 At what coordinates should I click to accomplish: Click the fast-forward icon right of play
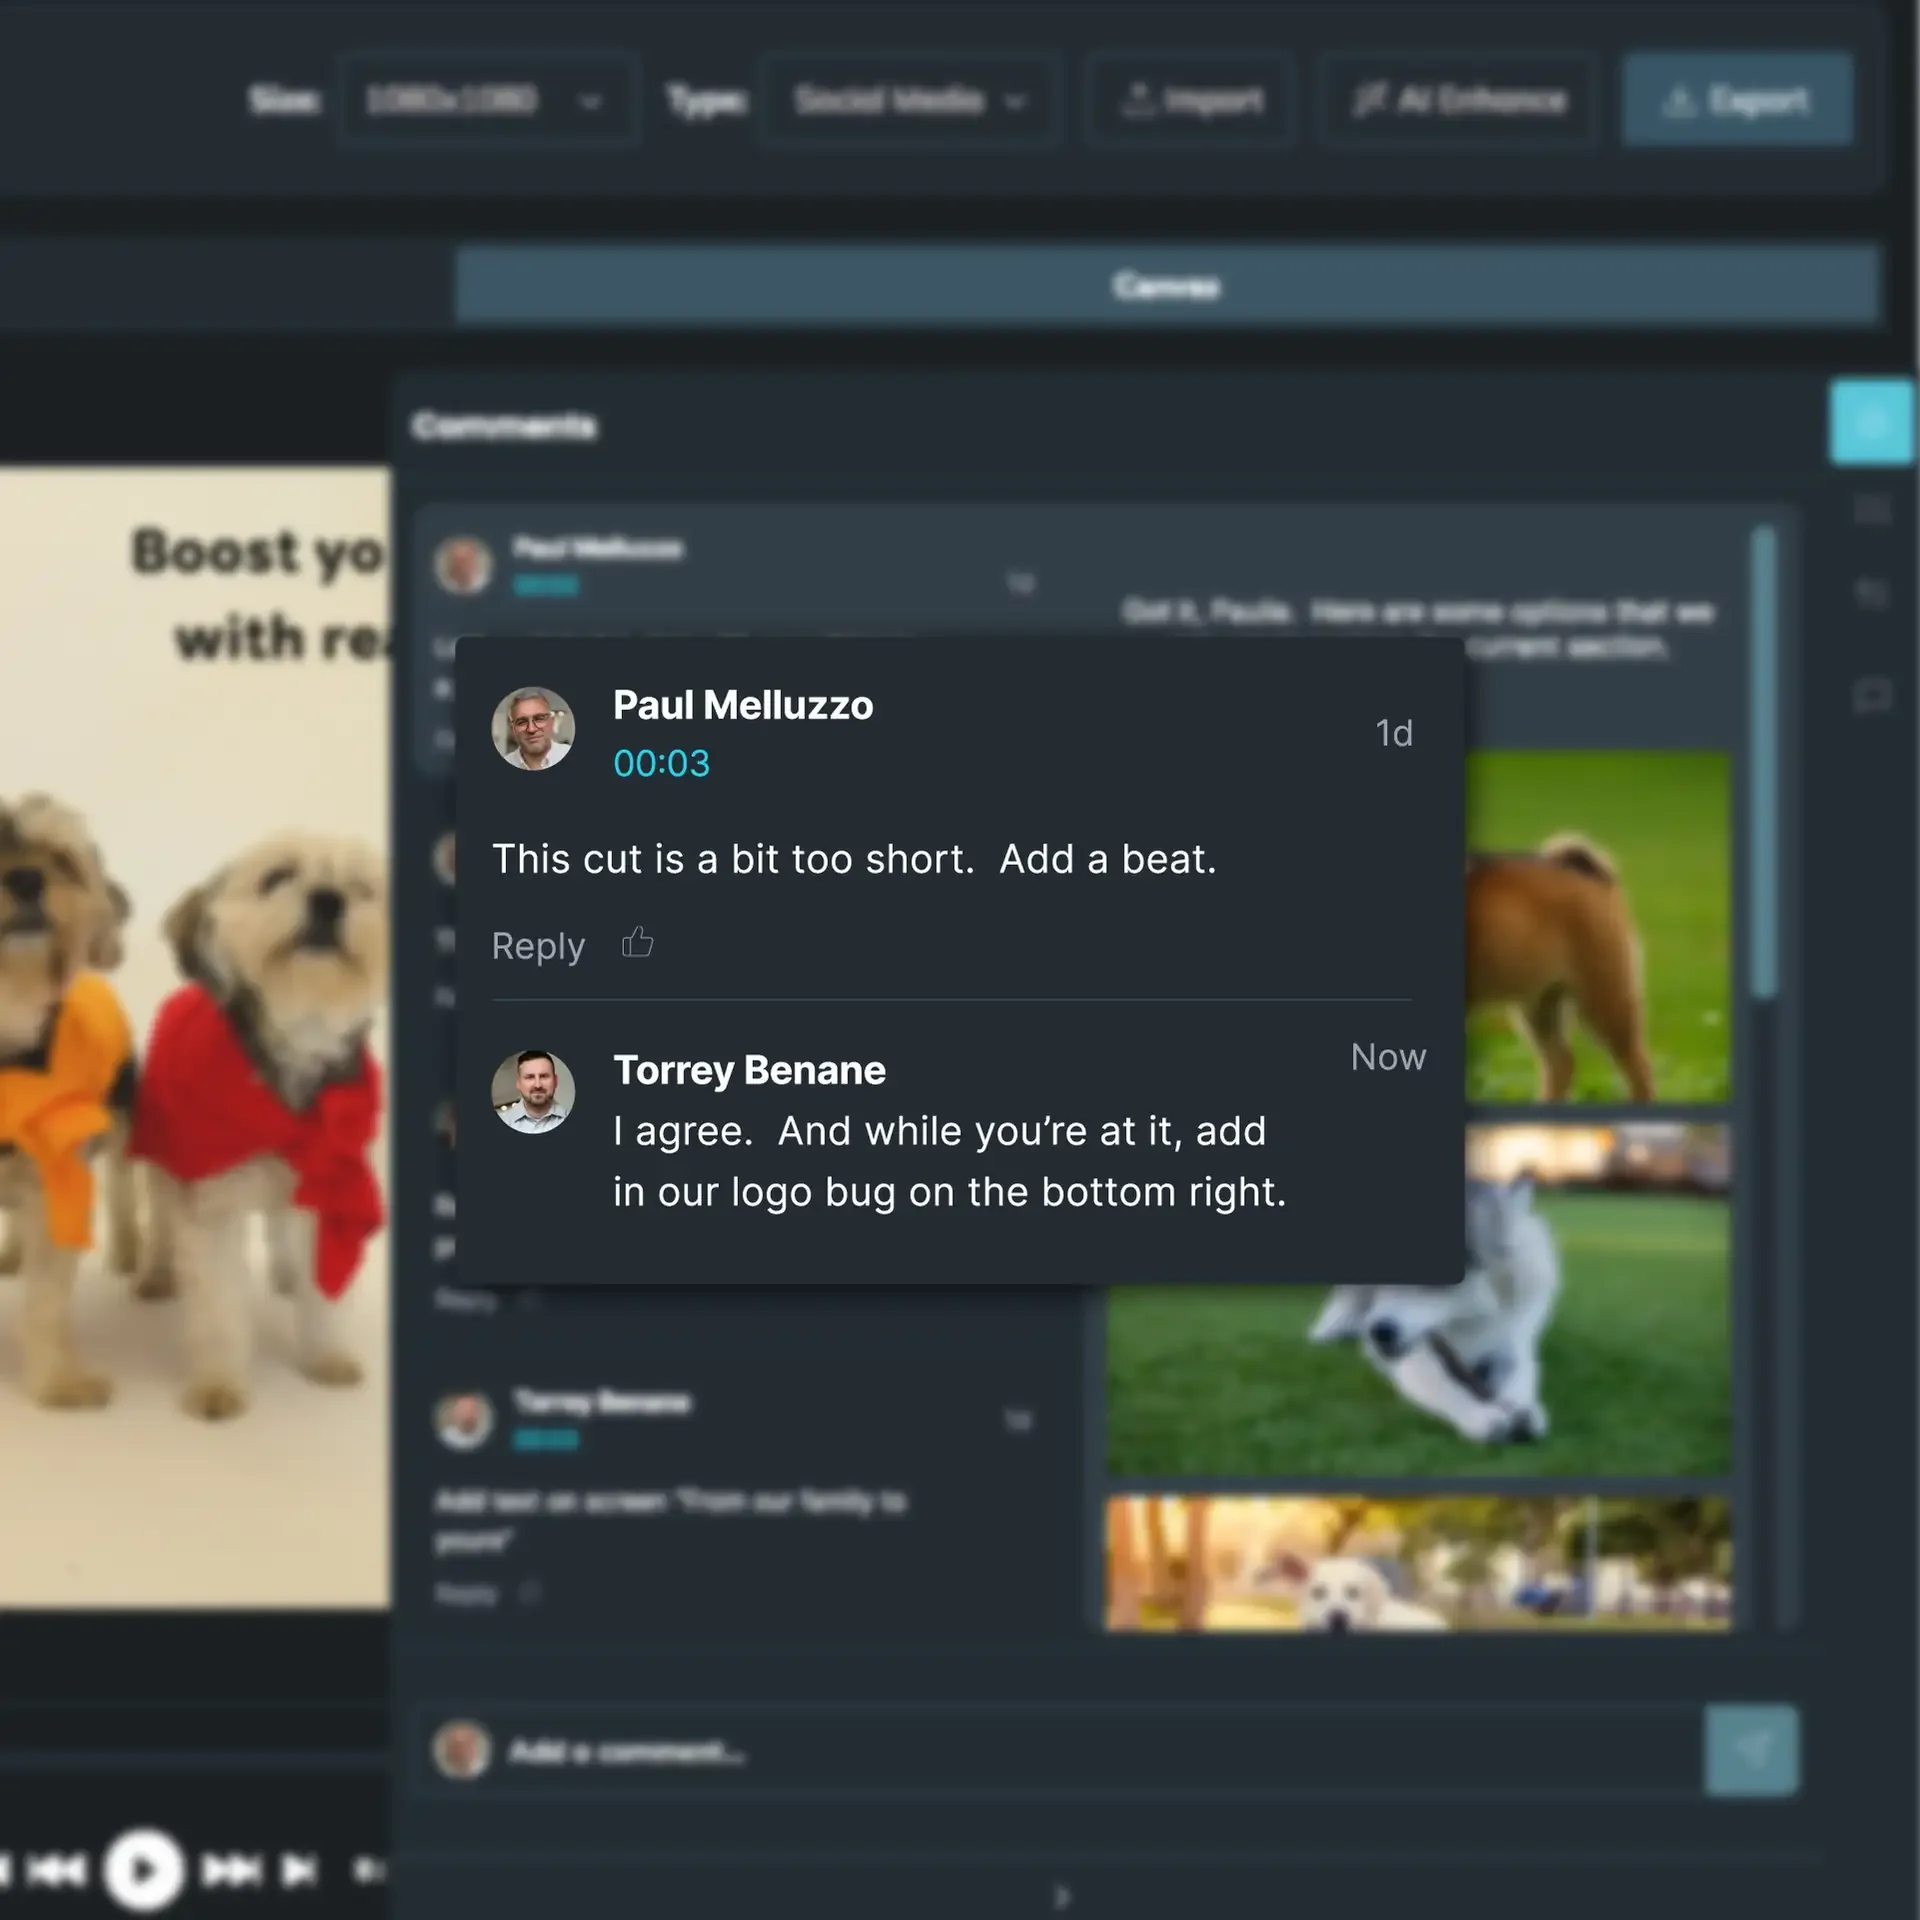pos(232,1869)
